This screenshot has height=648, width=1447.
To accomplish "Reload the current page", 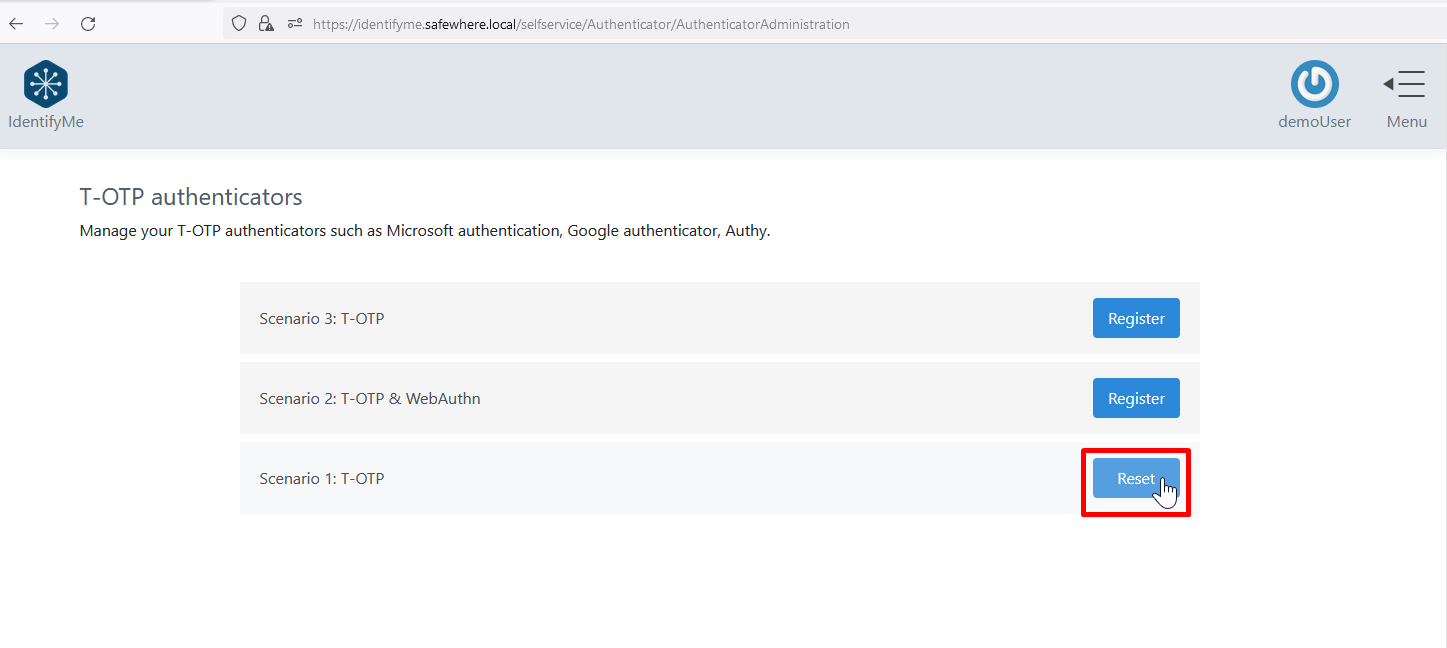I will click(88, 24).
